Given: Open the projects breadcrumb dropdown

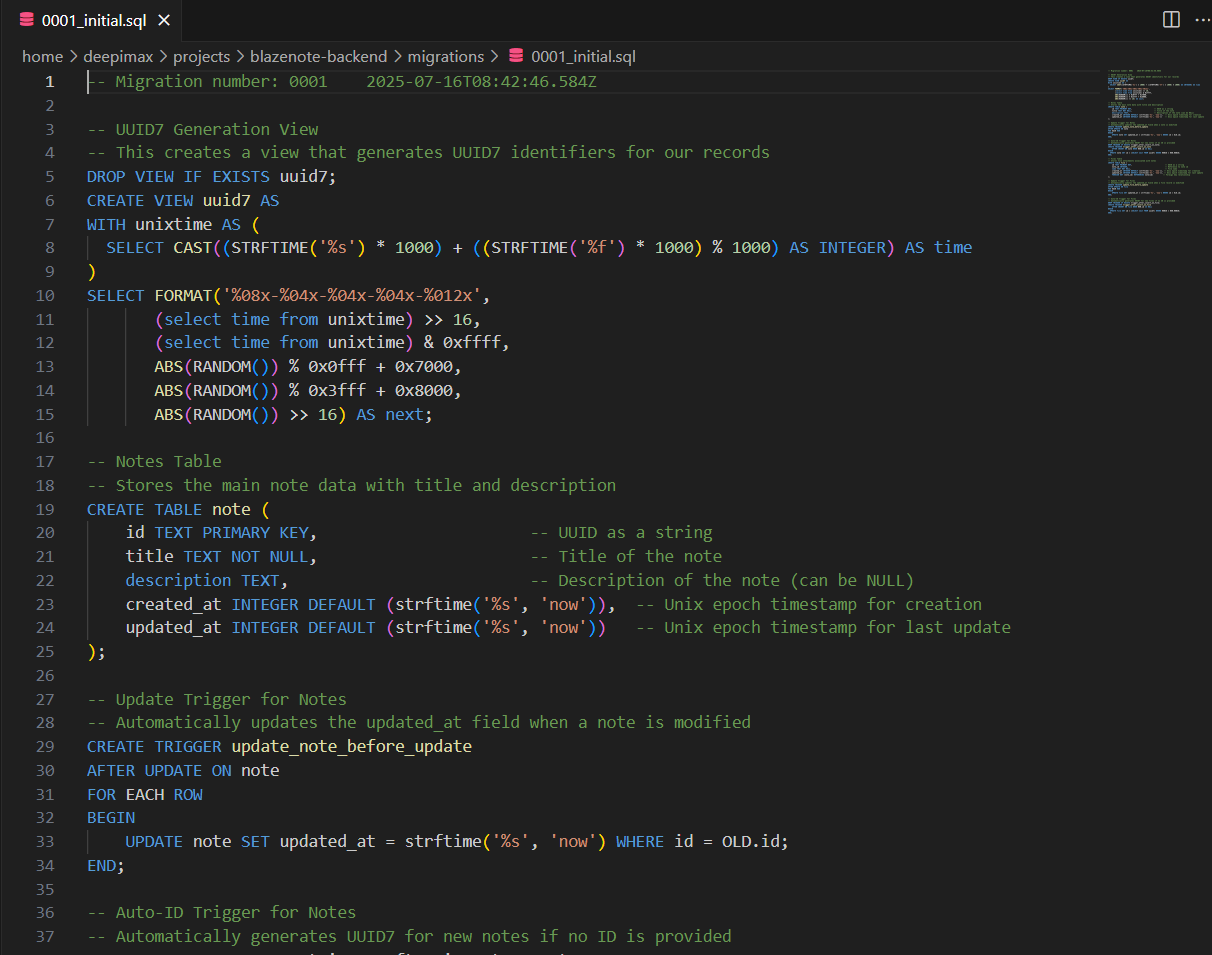Looking at the screenshot, I should click(x=201, y=56).
